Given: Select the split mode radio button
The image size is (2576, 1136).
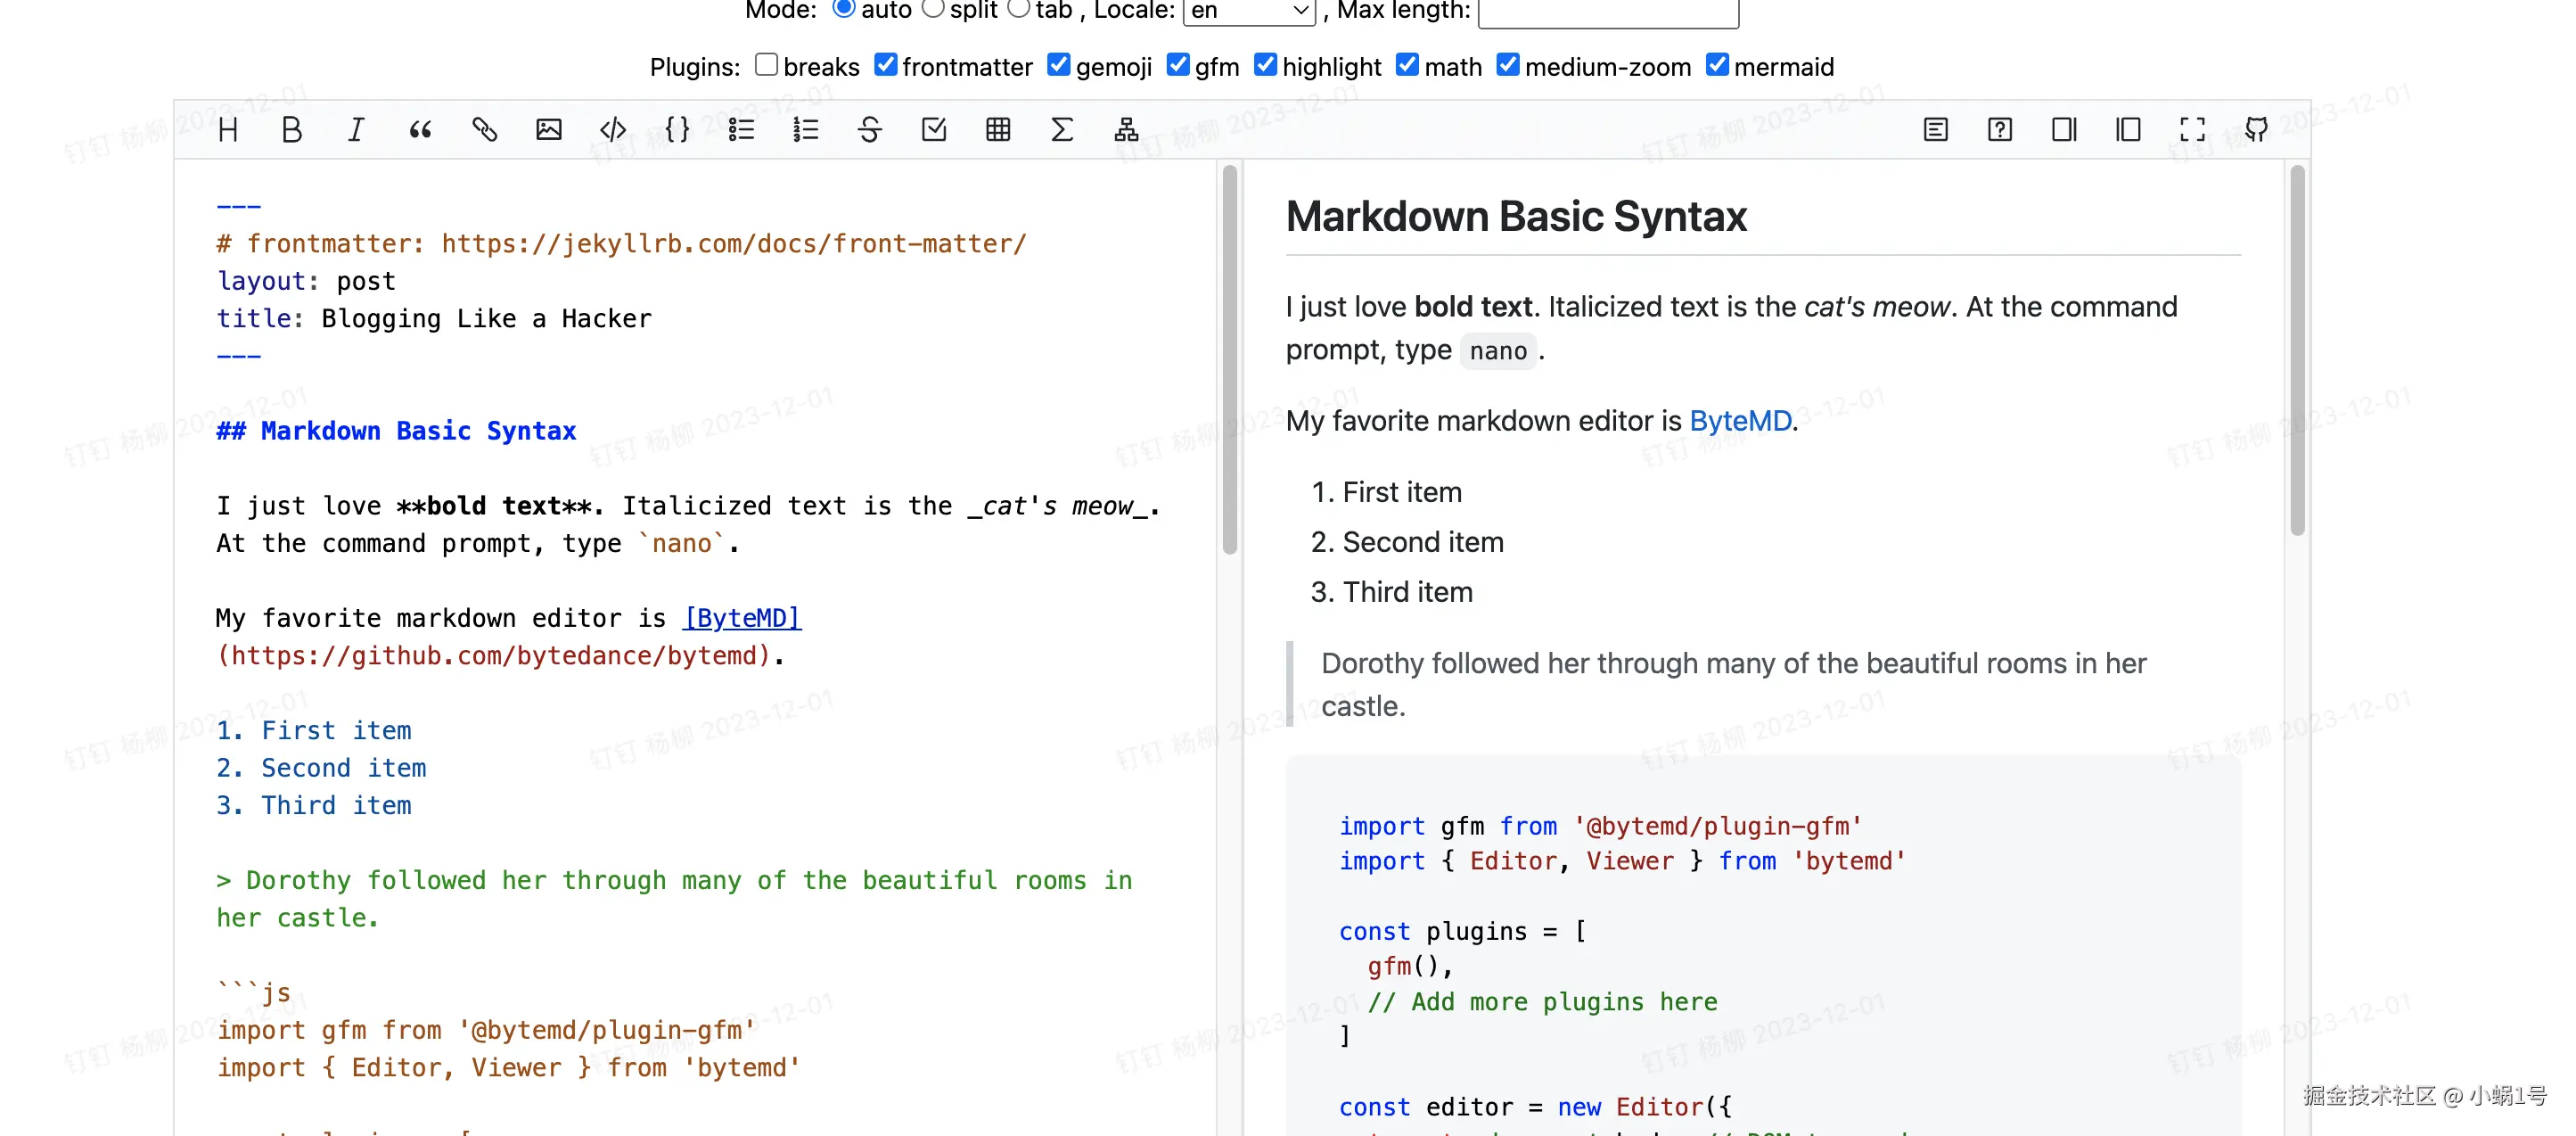Looking at the screenshot, I should [932, 9].
